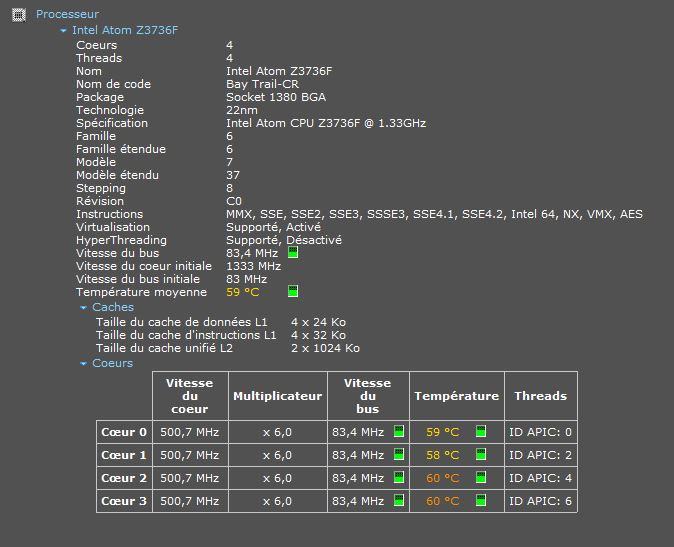Click the Révision value 'C0'
The height and width of the screenshot is (547, 674).
pos(234,201)
